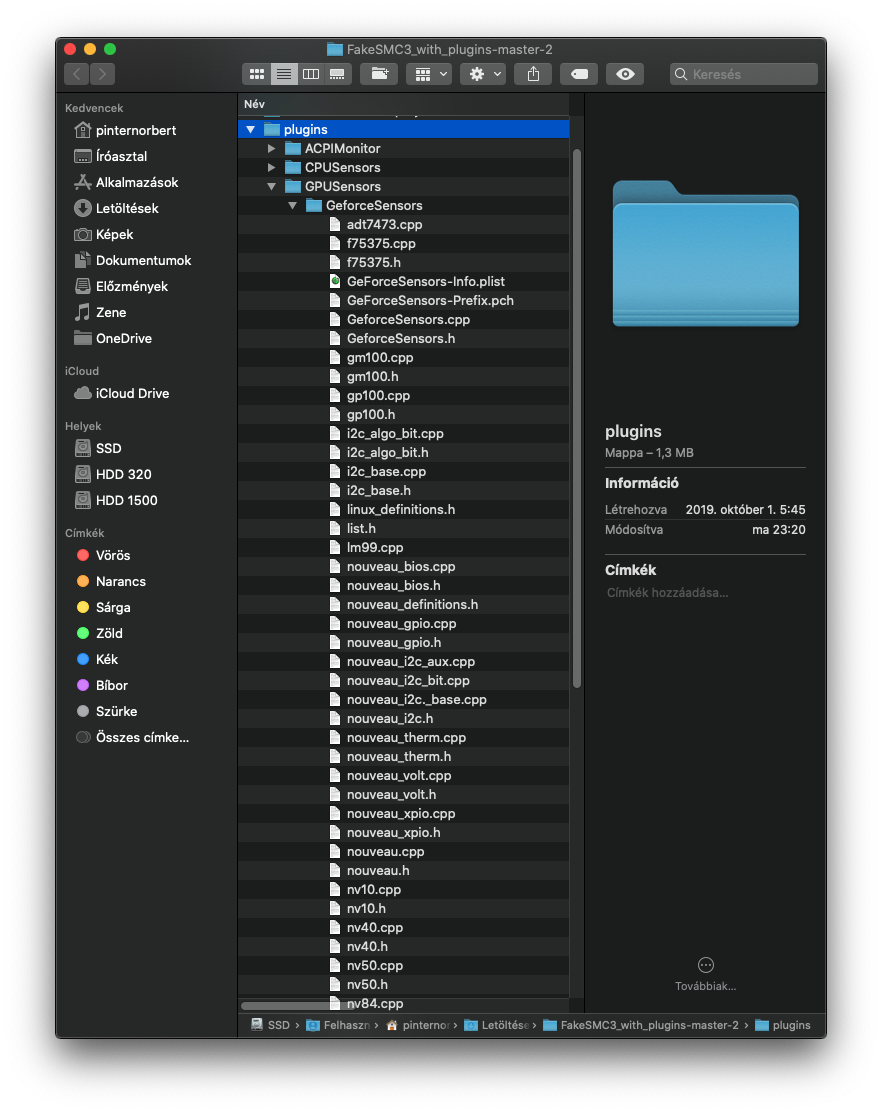Open the gear action menu
The width and height of the screenshot is (882, 1112).
(x=483, y=74)
